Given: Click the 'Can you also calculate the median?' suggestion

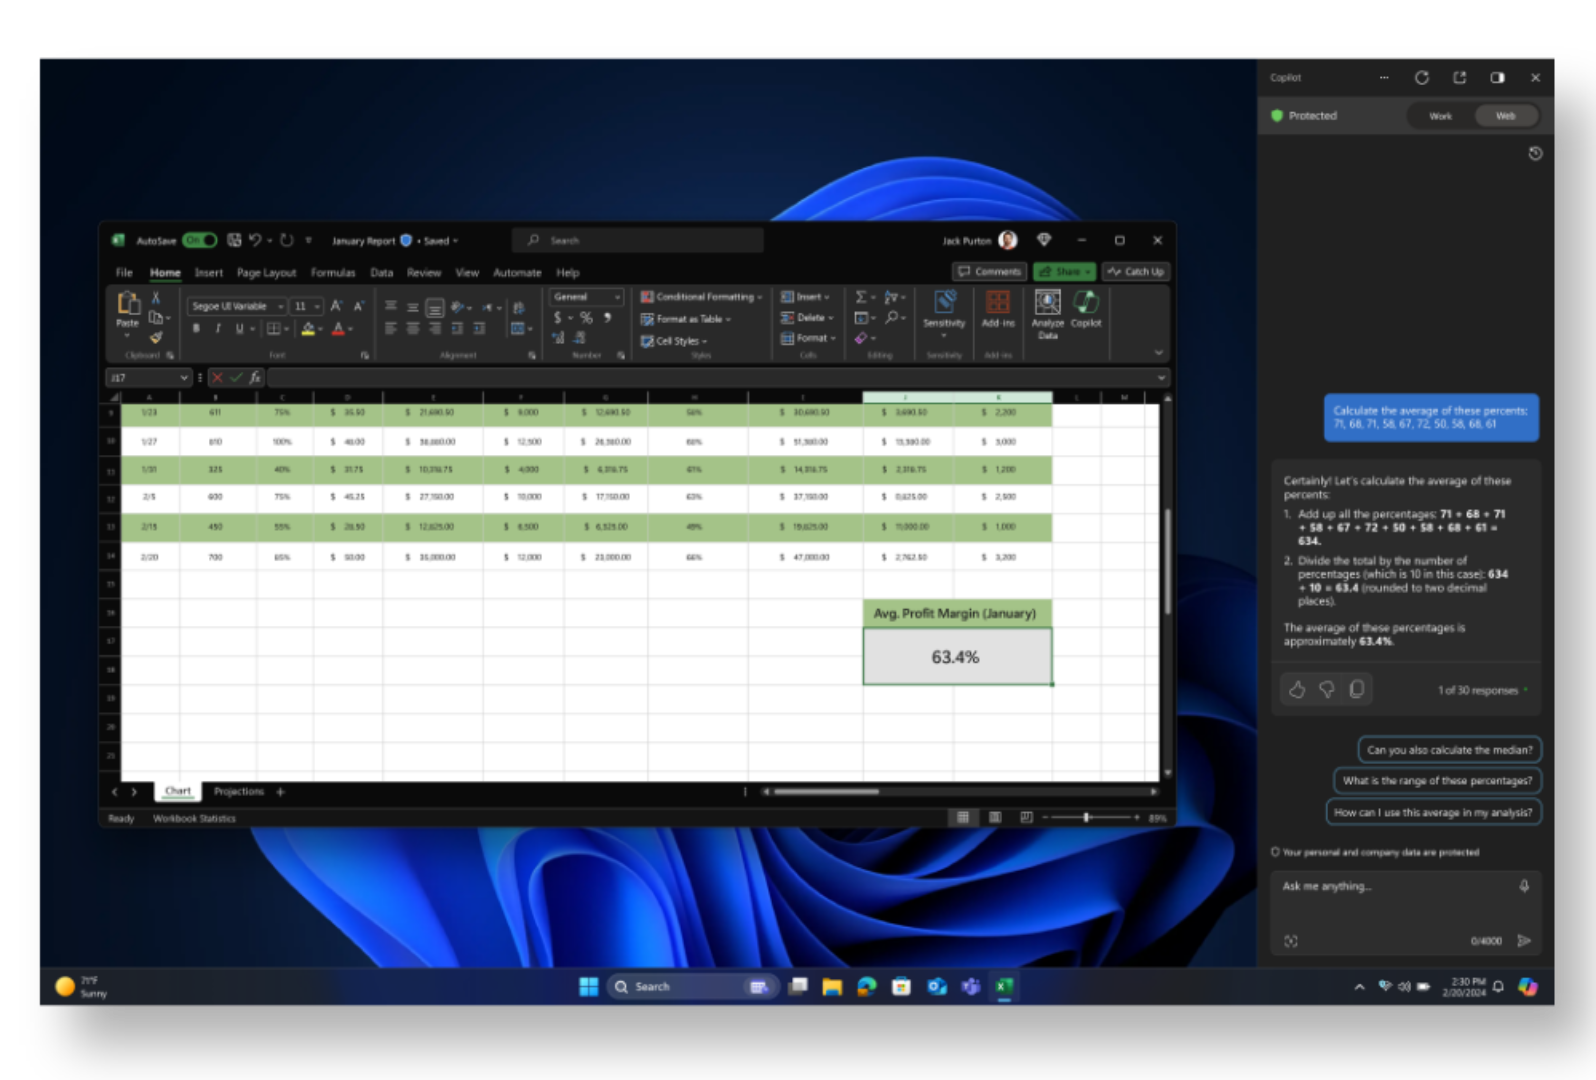Looking at the screenshot, I should pos(1449,750).
